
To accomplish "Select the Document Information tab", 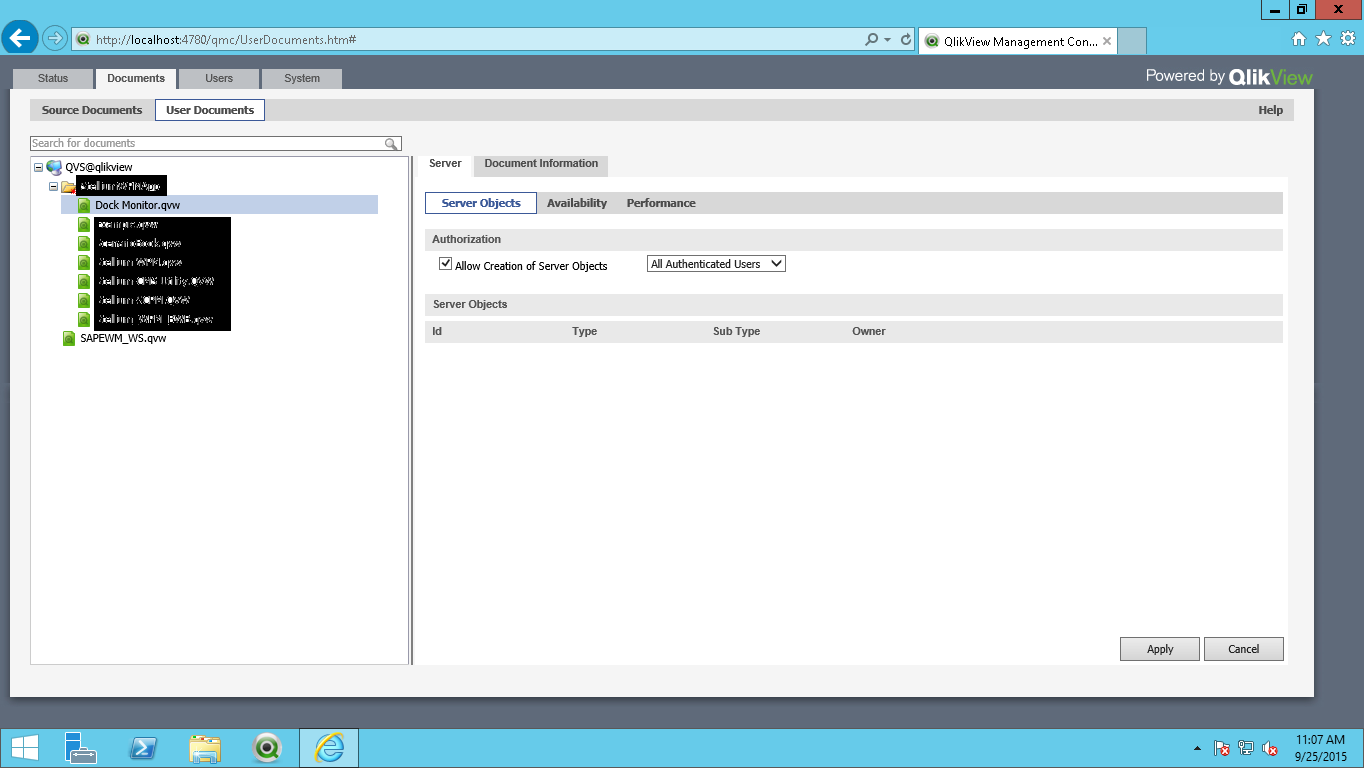I will coord(541,164).
